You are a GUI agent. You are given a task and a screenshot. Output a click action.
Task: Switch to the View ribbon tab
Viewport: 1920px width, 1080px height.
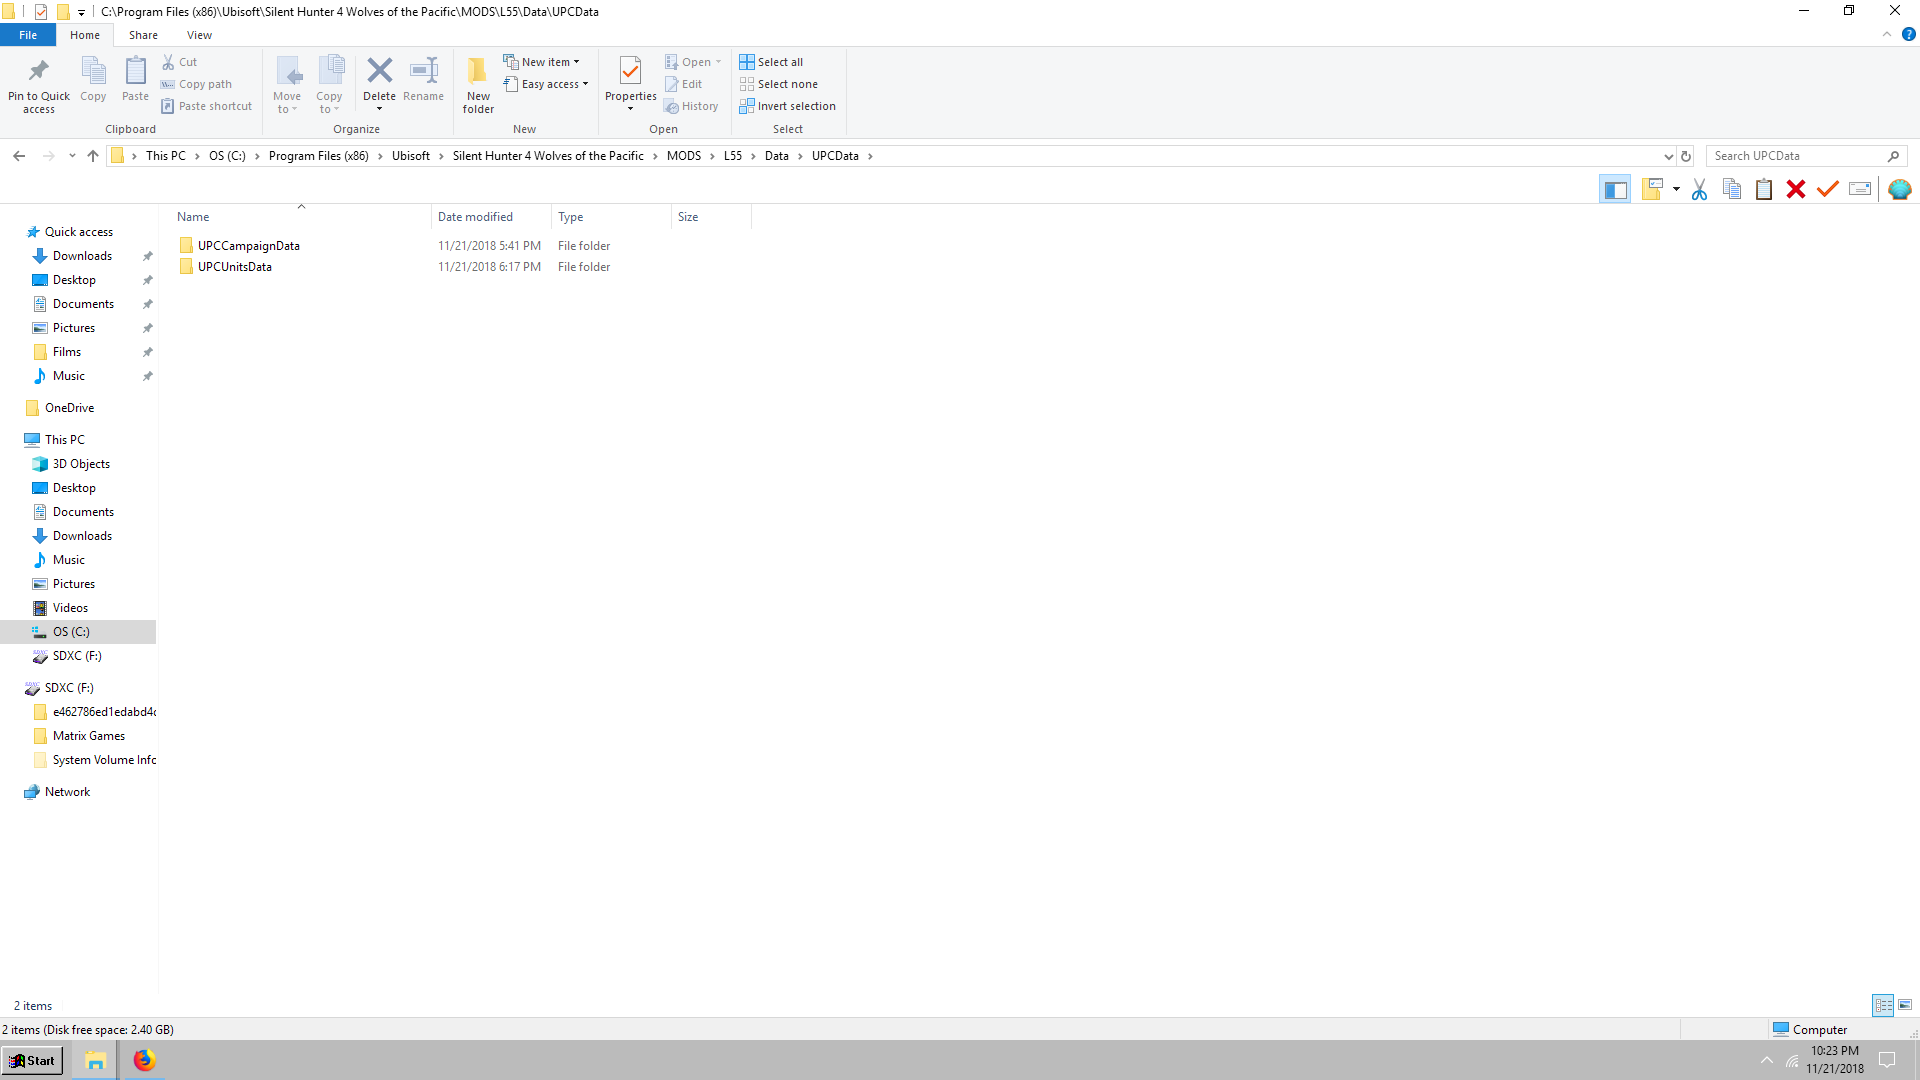pyautogui.click(x=199, y=35)
